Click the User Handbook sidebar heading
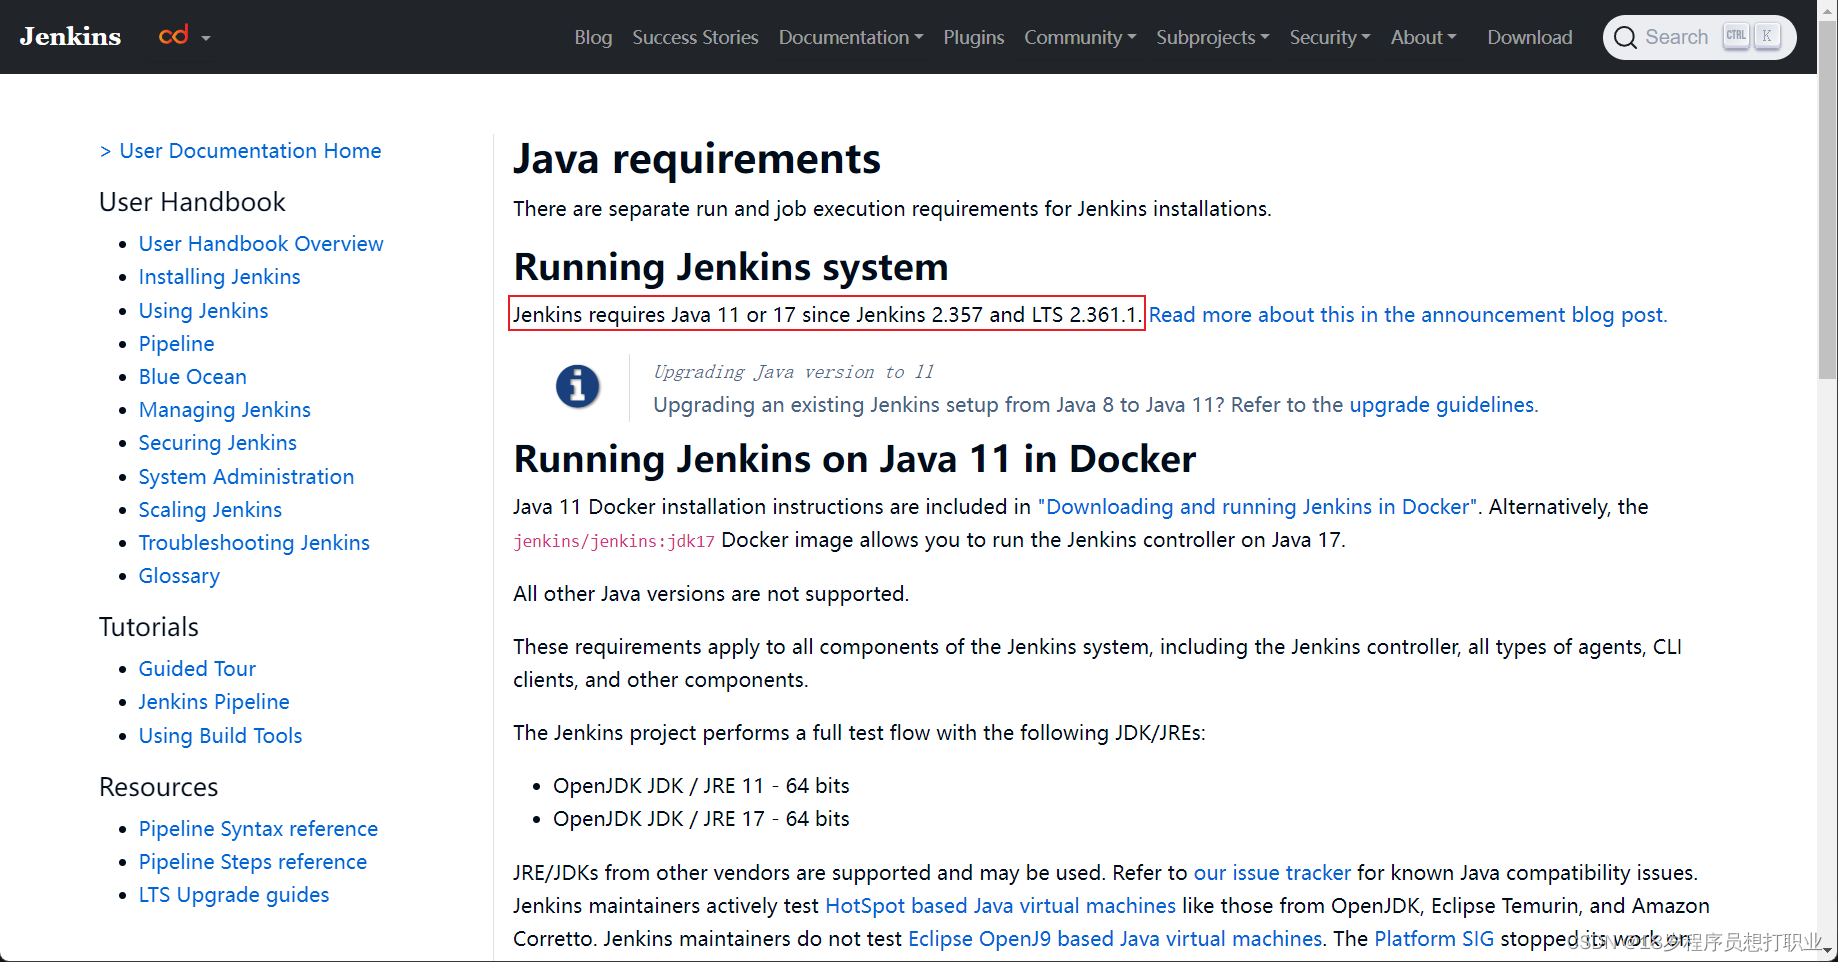Viewport: 1838px width, 962px height. (192, 202)
